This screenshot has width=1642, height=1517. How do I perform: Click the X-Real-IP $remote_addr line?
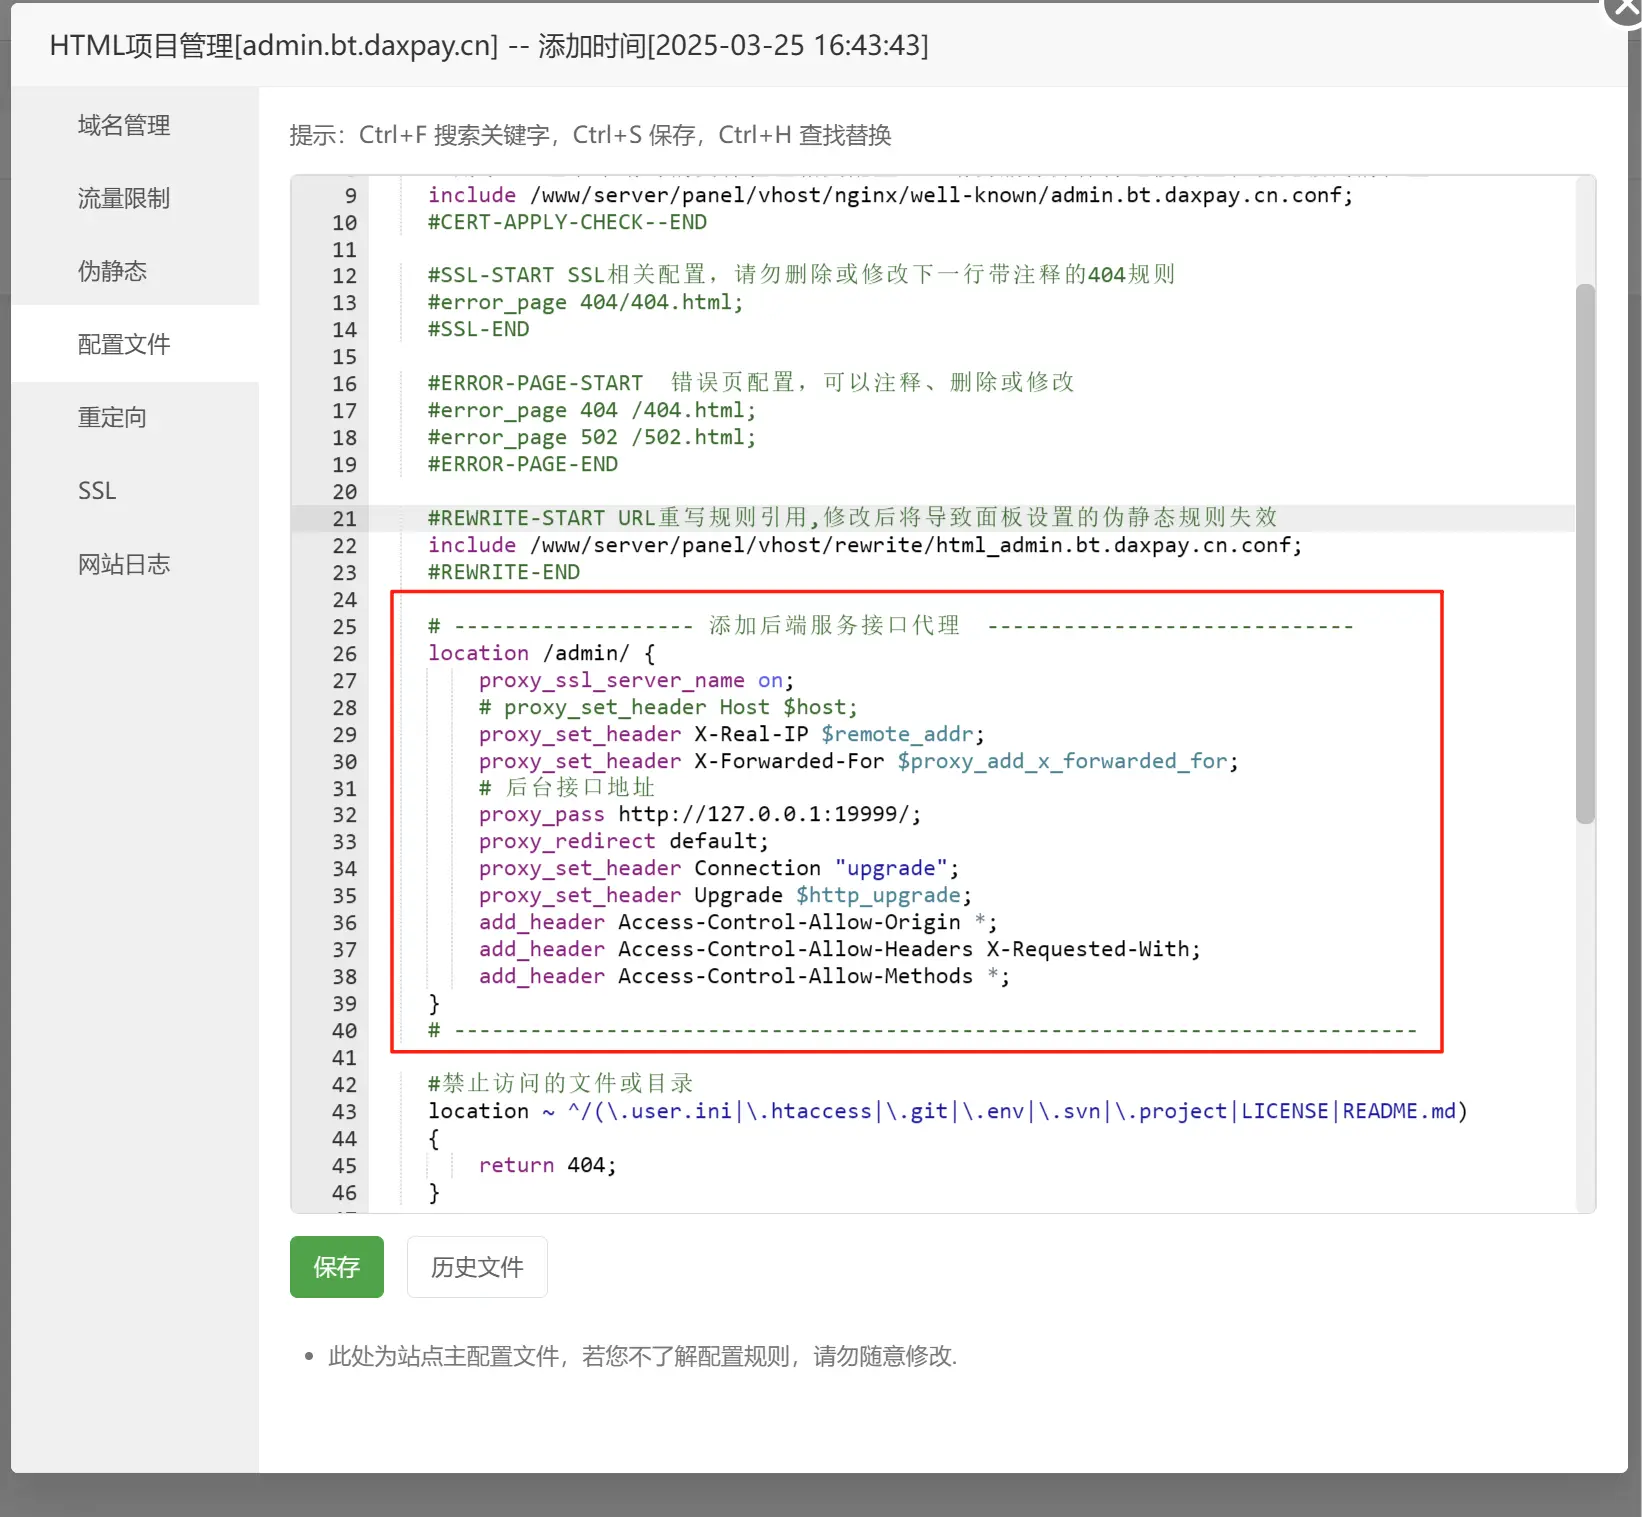tap(731, 734)
